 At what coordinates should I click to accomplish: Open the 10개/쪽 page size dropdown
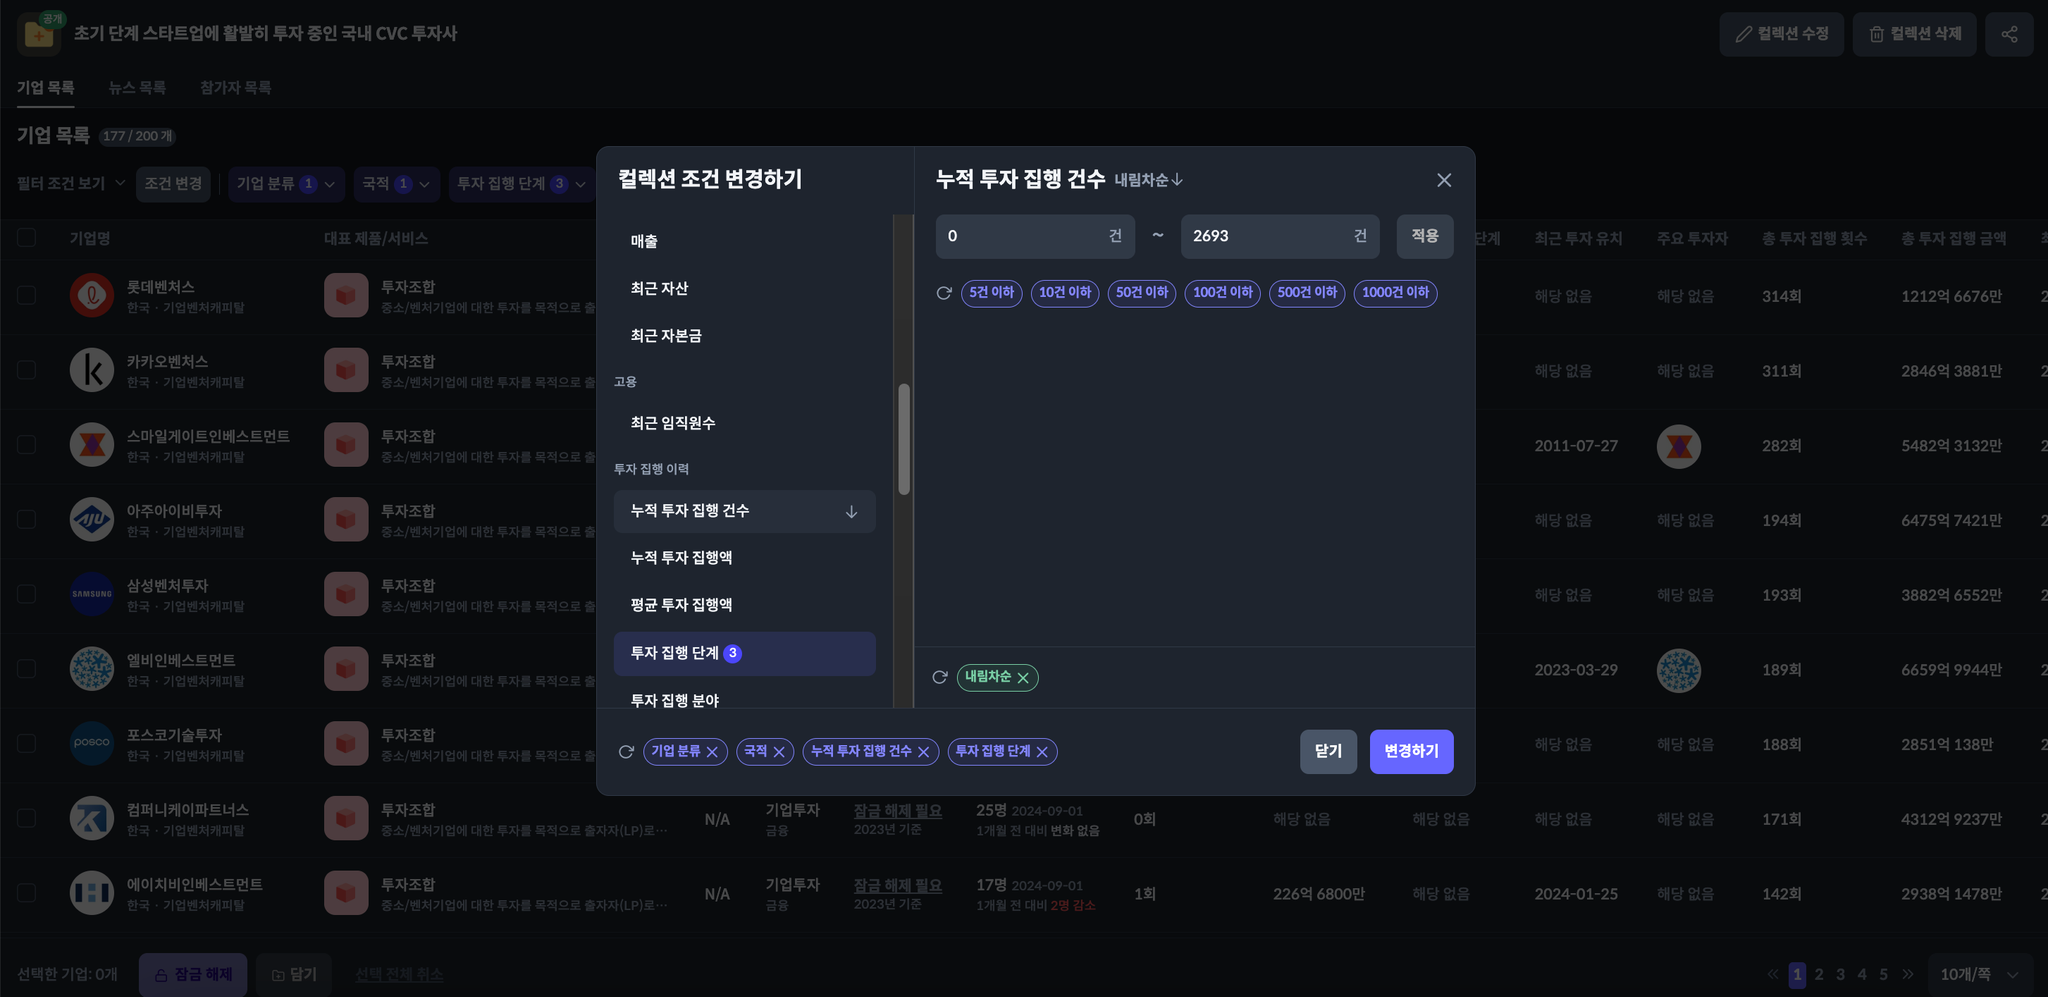(1979, 974)
